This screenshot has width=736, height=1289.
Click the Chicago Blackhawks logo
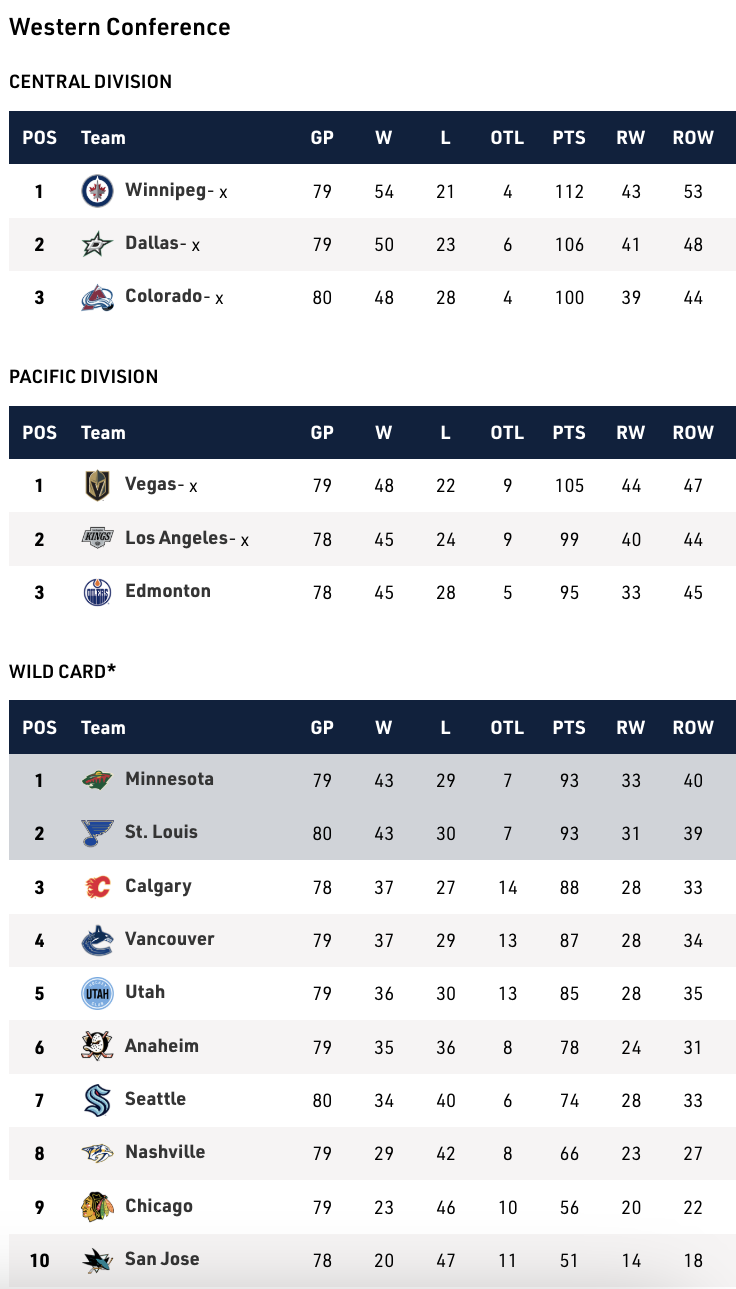(x=97, y=1206)
